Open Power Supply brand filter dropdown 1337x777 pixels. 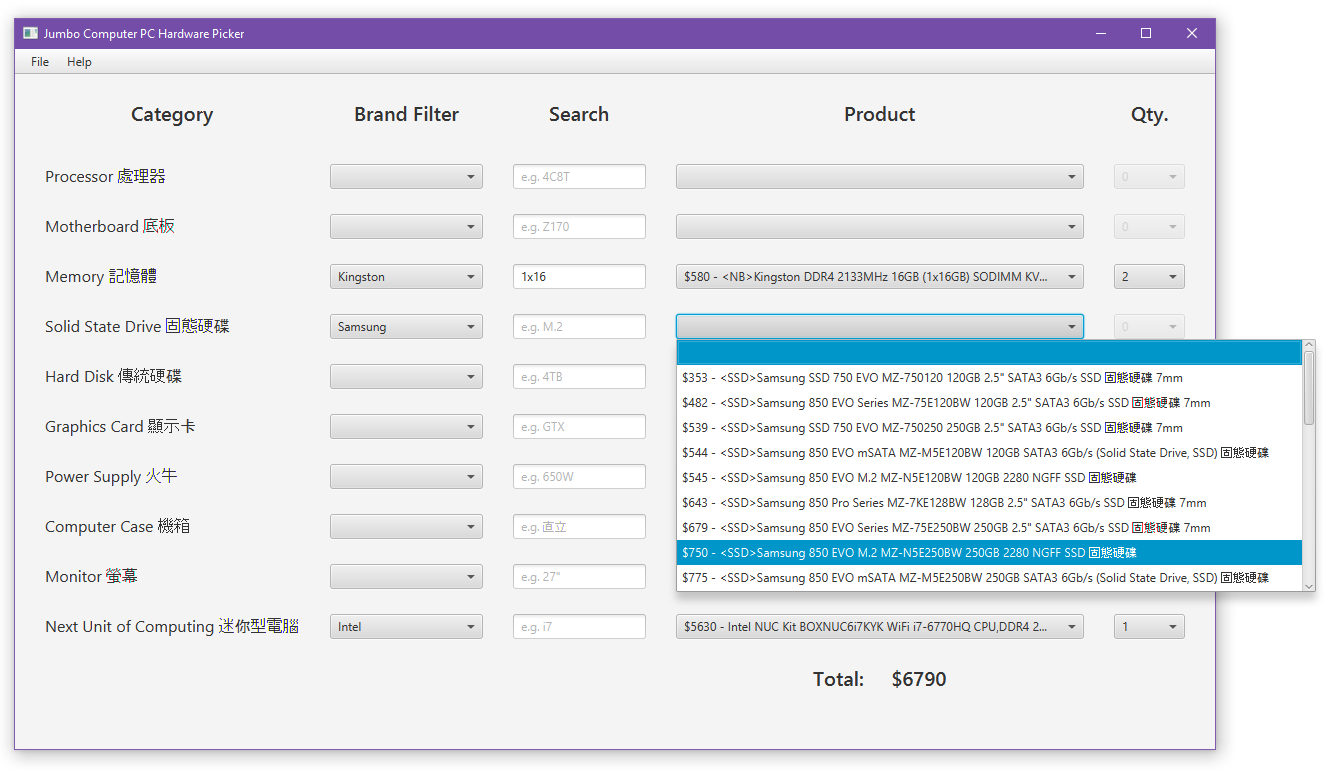(406, 477)
